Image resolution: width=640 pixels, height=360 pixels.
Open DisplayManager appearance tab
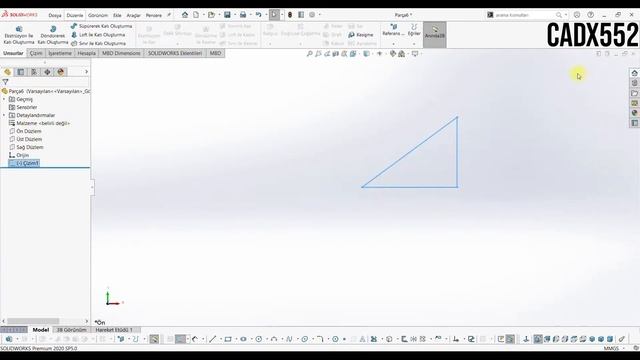(x=61, y=72)
